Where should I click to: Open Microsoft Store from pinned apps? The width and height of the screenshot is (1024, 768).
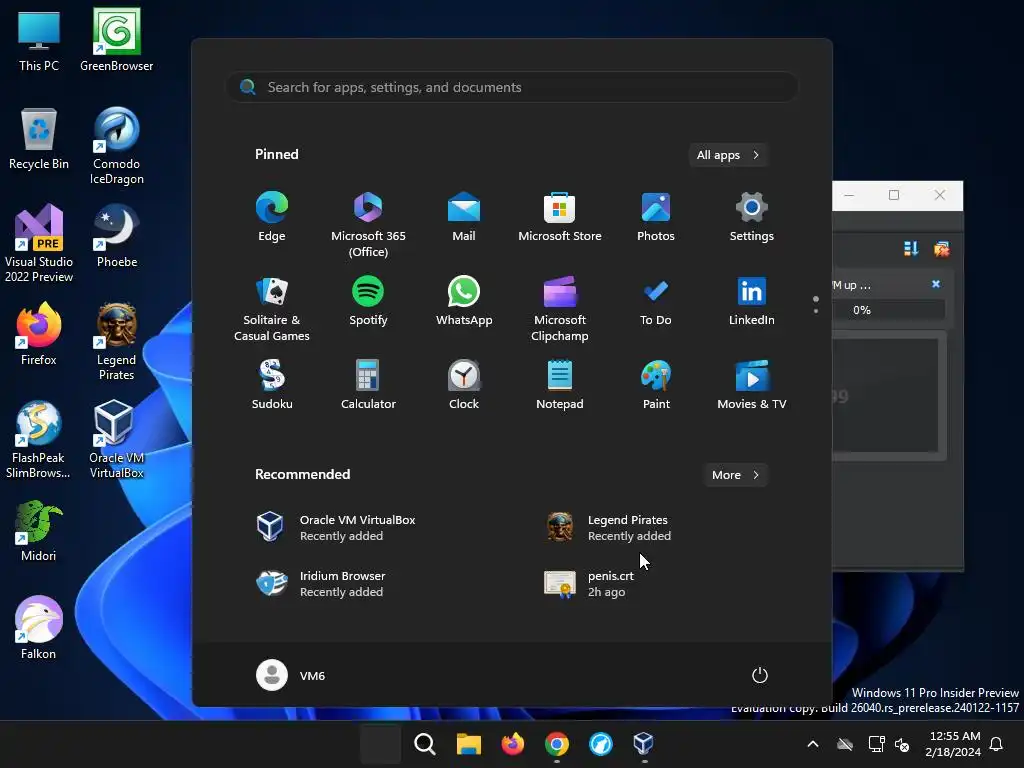(560, 217)
